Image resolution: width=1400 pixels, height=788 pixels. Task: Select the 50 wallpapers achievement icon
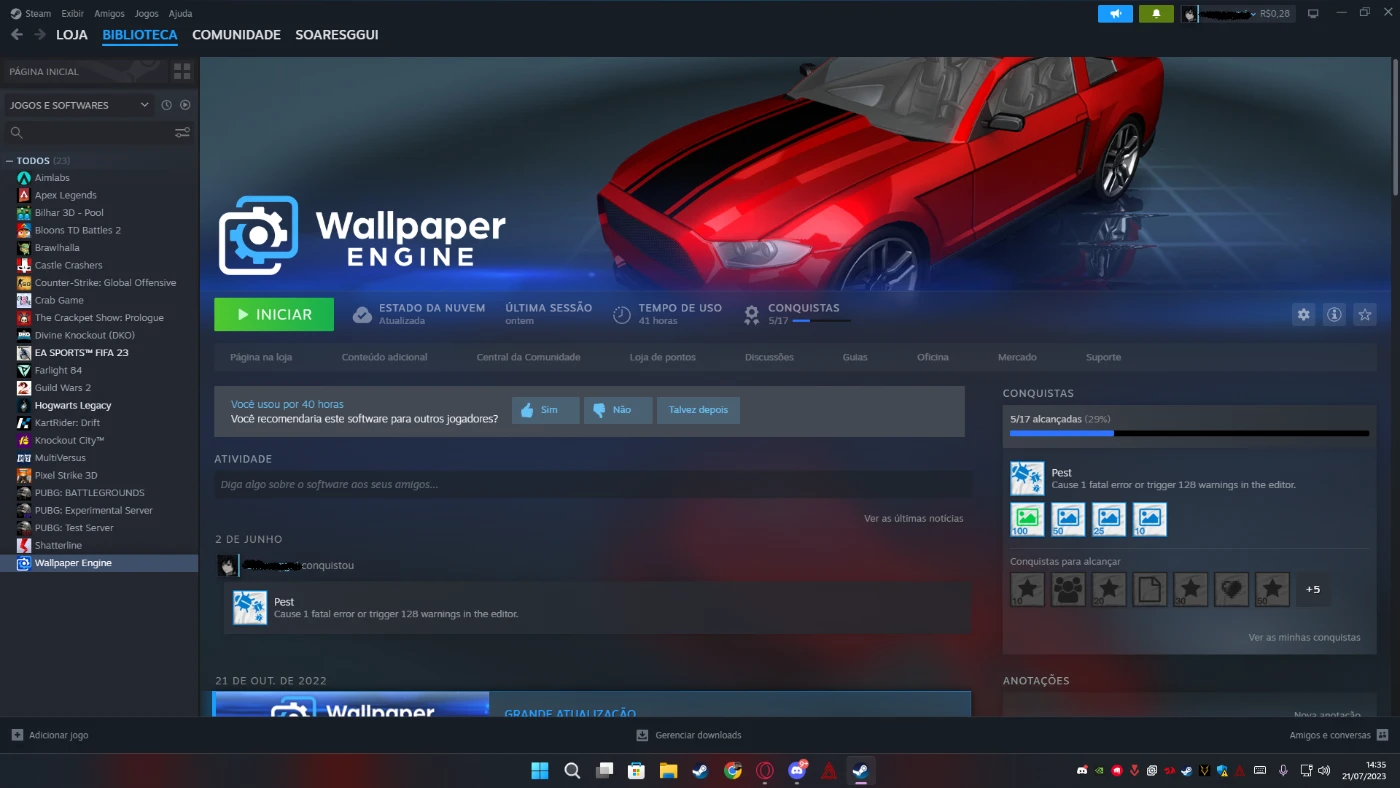(x=1068, y=519)
